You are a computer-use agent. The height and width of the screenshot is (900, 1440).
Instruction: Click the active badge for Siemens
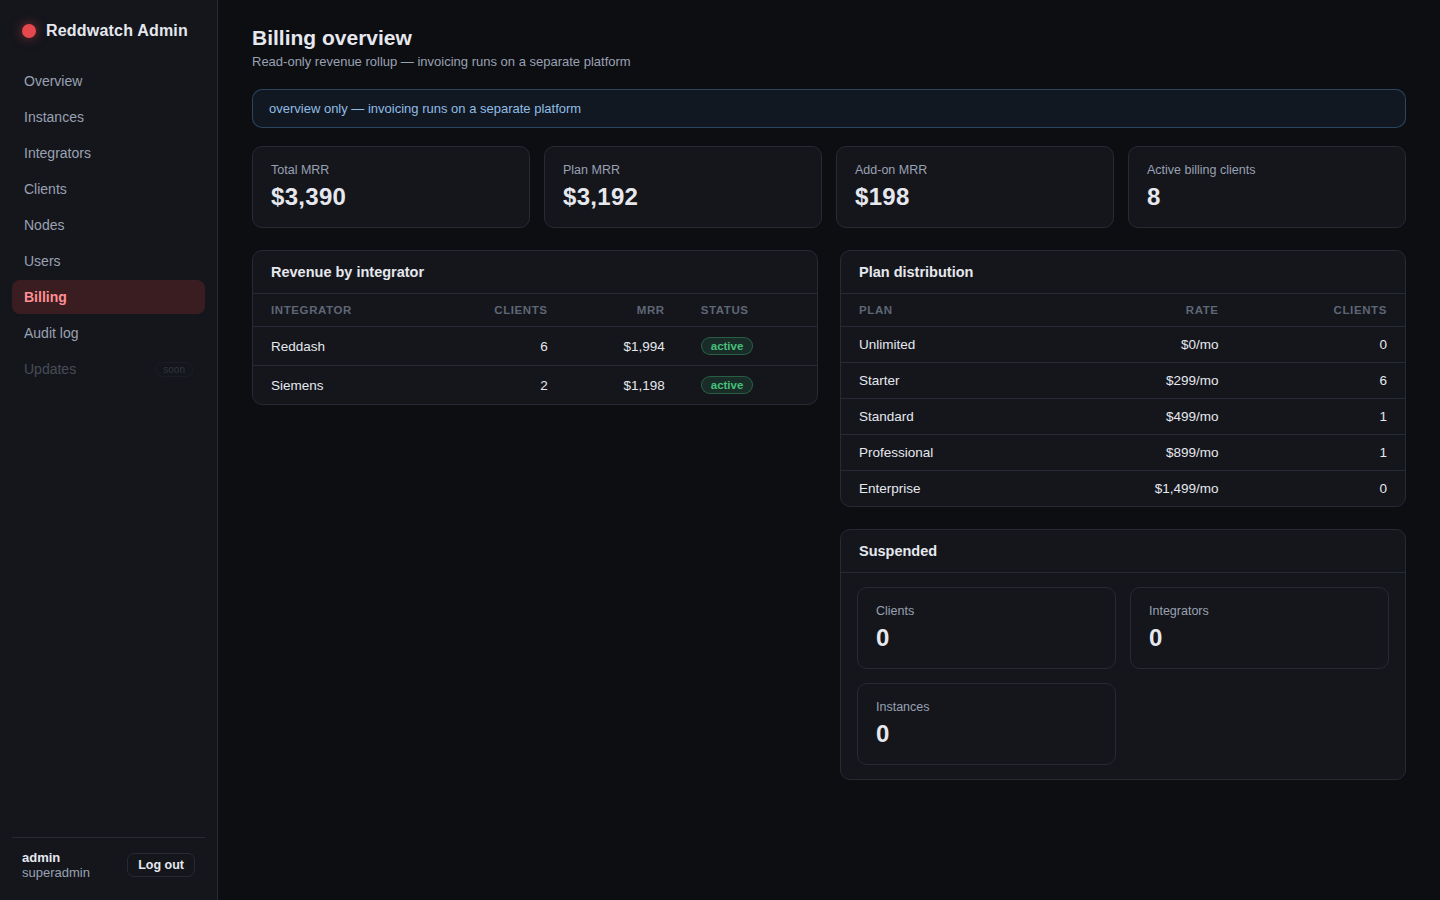tap(727, 385)
